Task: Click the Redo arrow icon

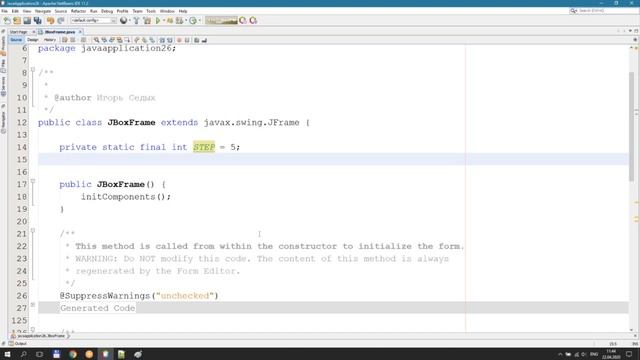Action: [x=61, y=20]
